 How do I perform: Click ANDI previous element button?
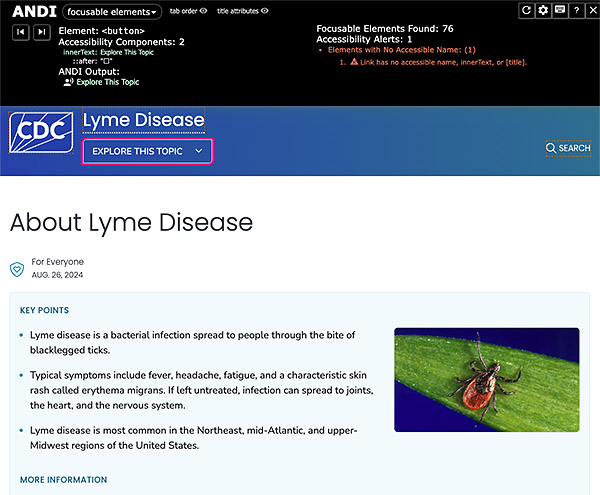pos(20,32)
